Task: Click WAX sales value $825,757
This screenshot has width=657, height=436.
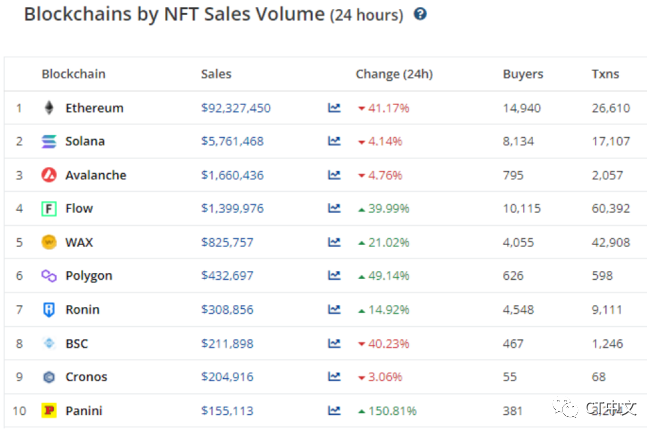Action: click(227, 242)
